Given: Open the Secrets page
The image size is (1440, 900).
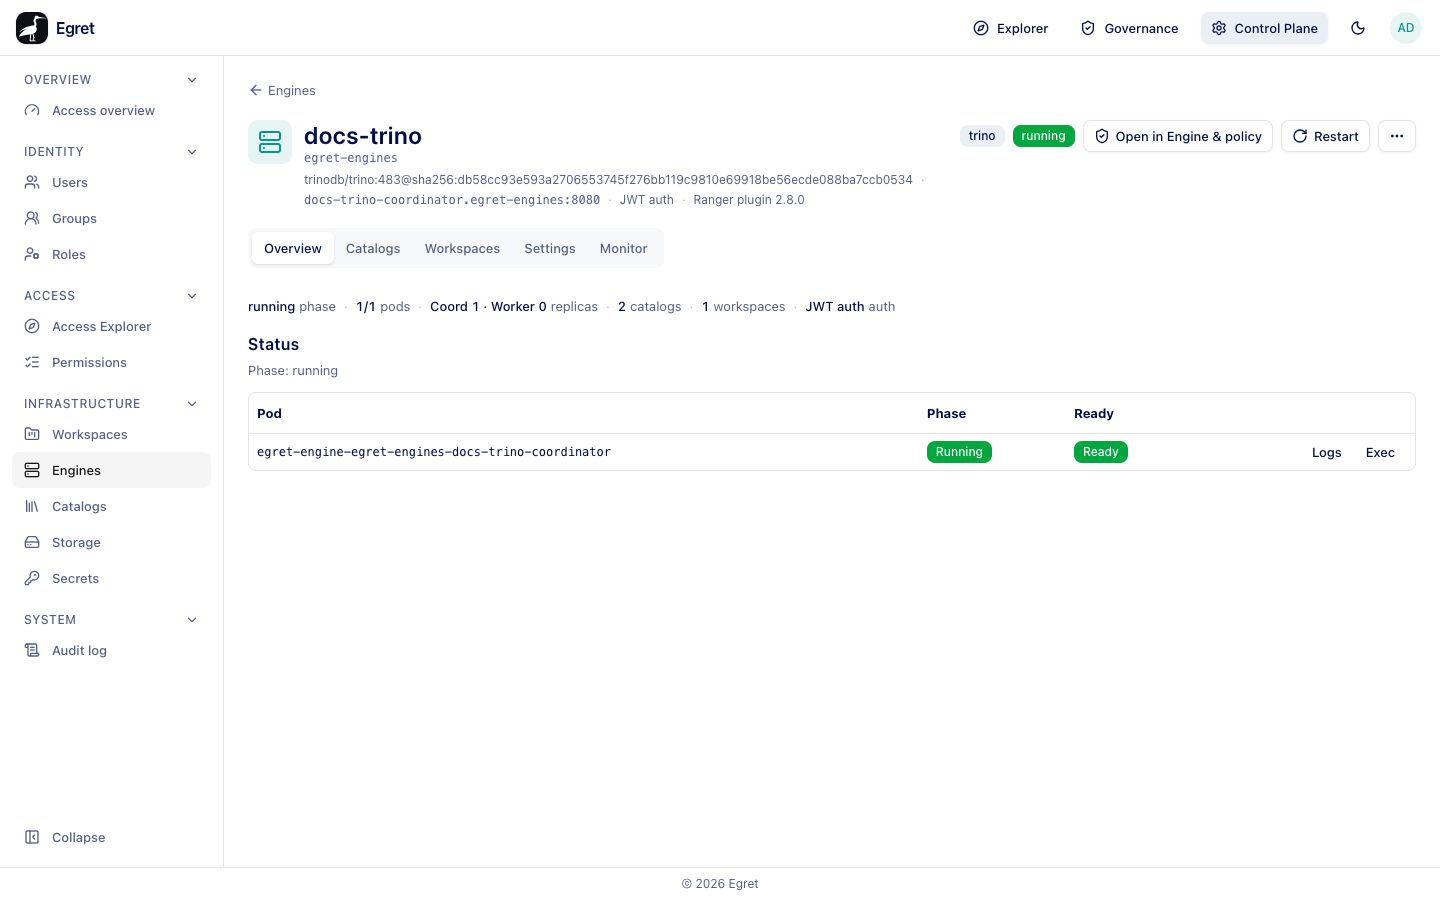Looking at the screenshot, I should 111,579.
